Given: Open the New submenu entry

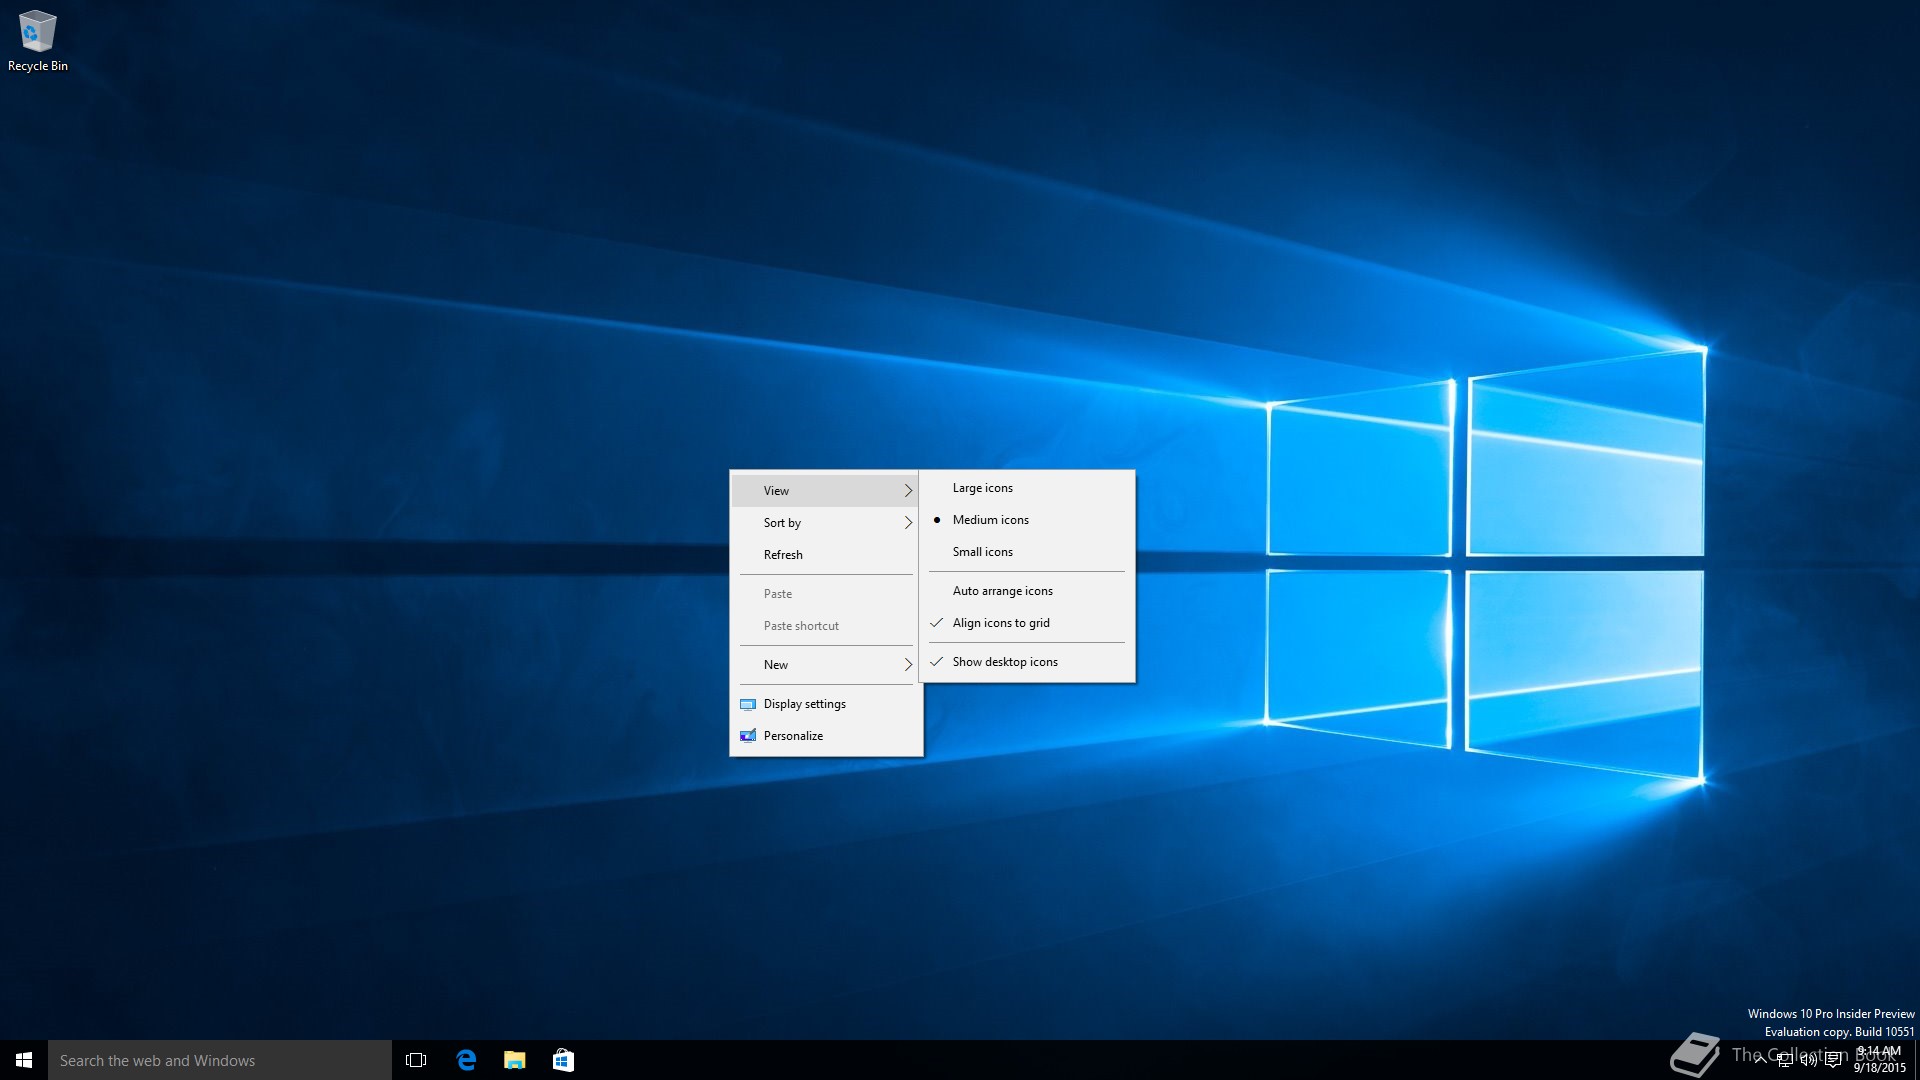Looking at the screenshot, I should 826,664.
